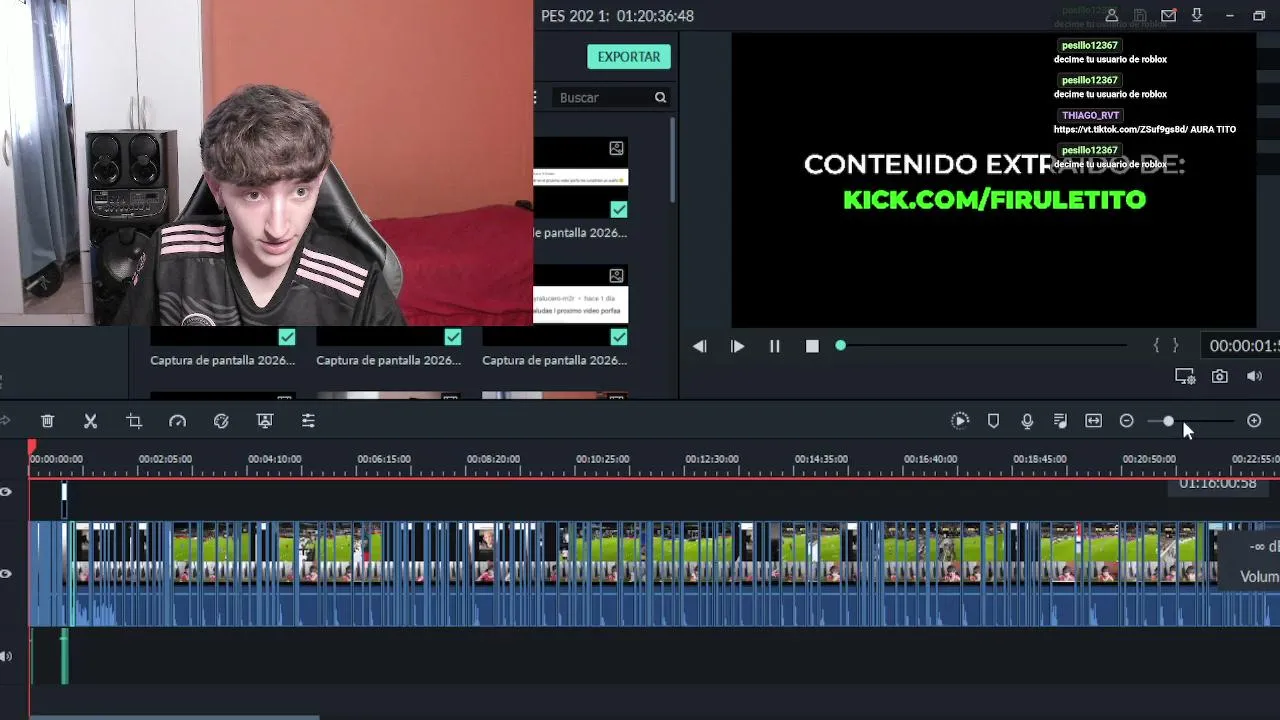Open the edit adjustments sliders icon
Image resolution: width=1280 pixels, height=720 pixels.
point(308,421)
